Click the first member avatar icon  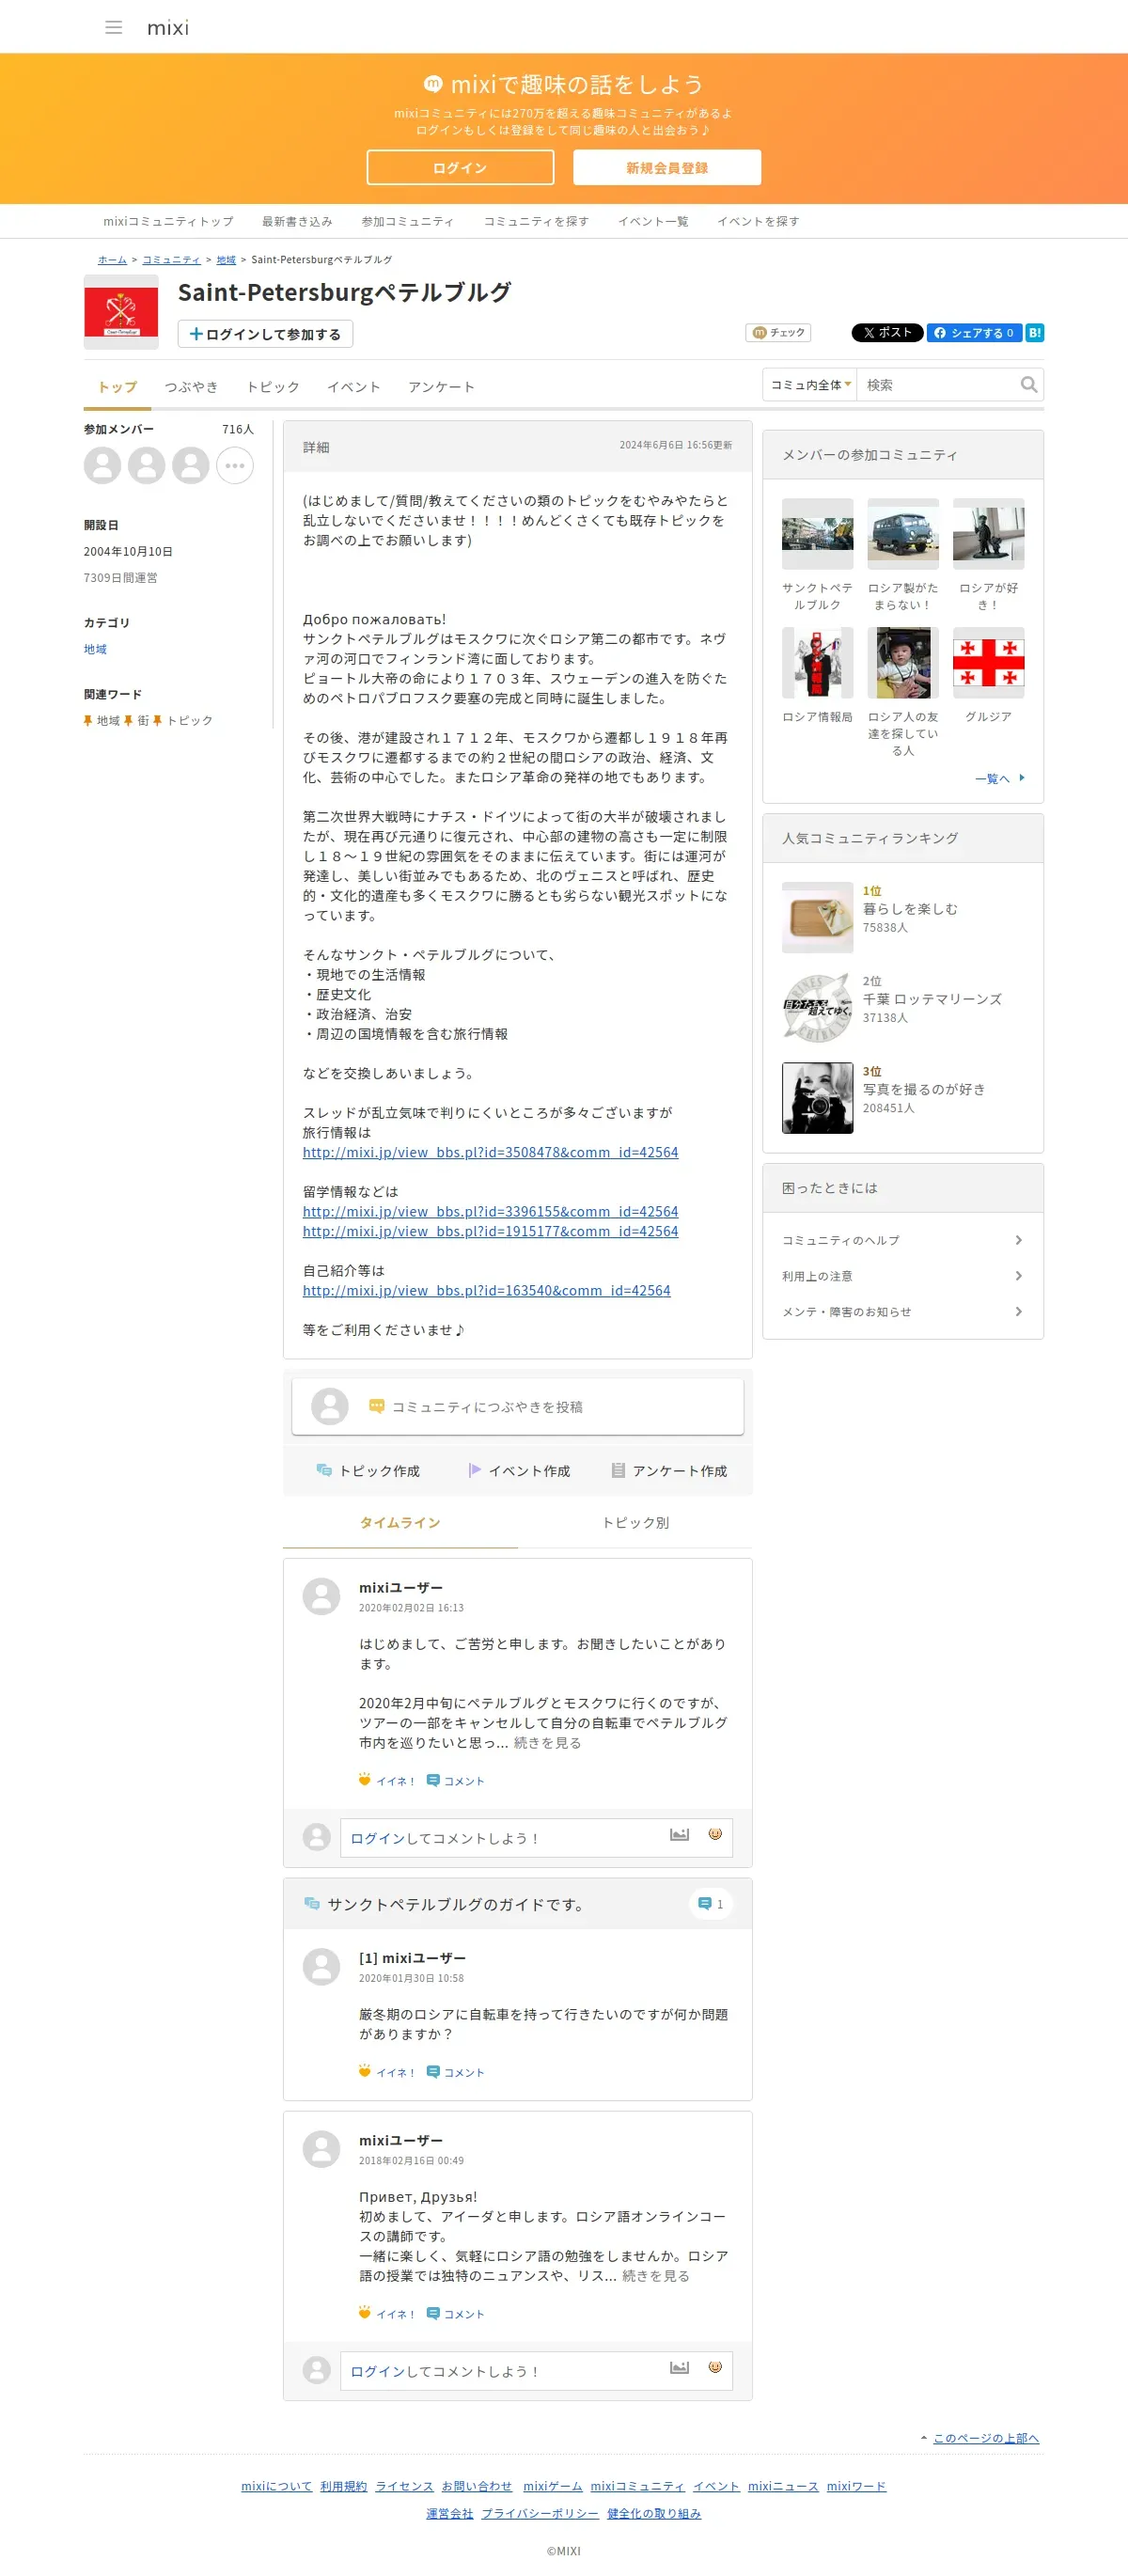tap(102, 466)
